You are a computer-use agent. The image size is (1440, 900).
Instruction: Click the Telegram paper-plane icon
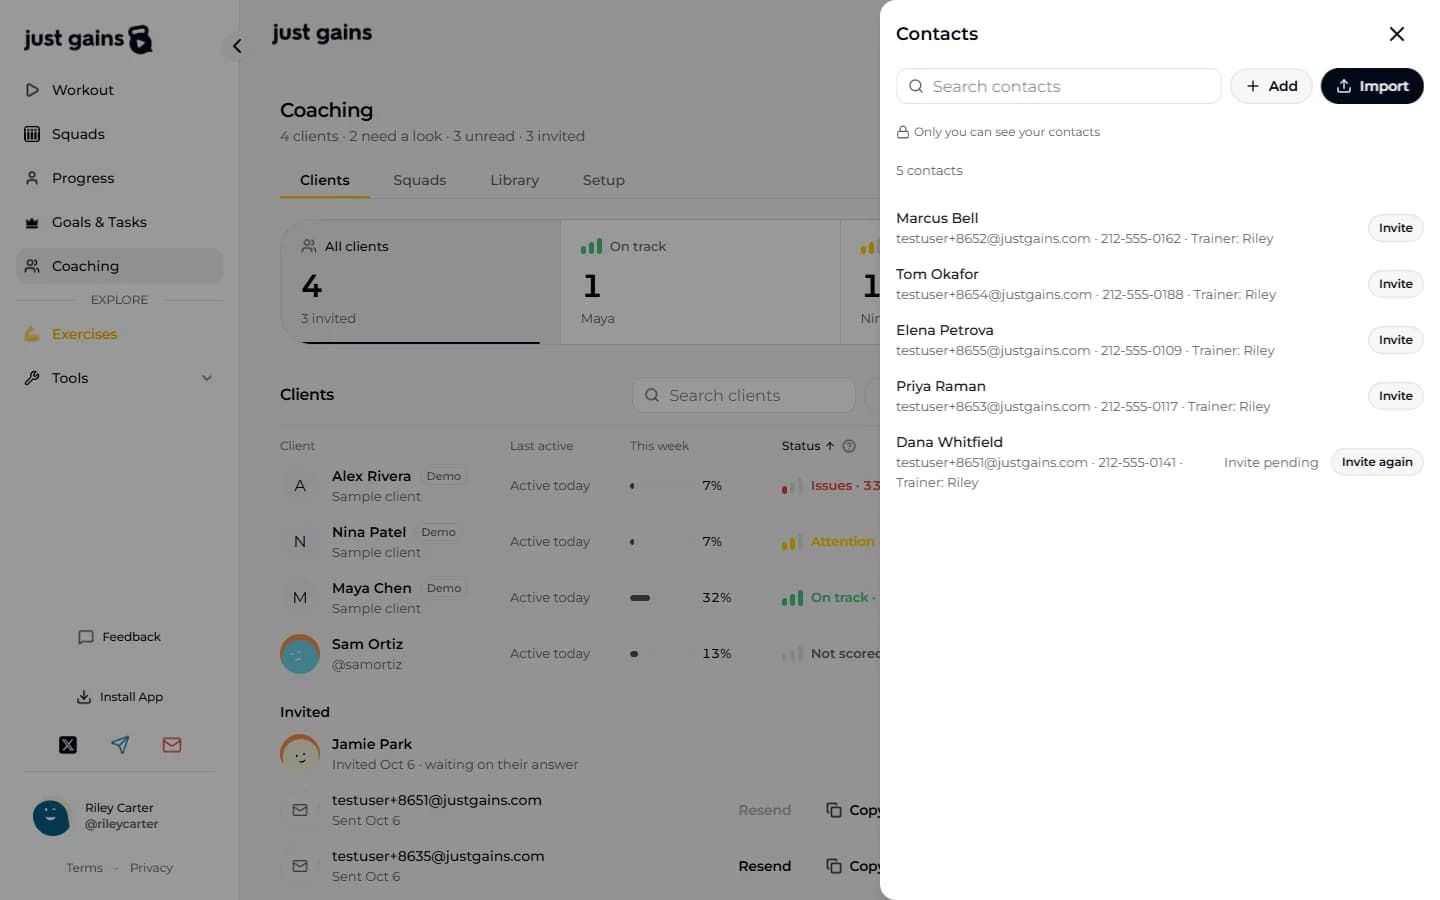tap(120, 745)
